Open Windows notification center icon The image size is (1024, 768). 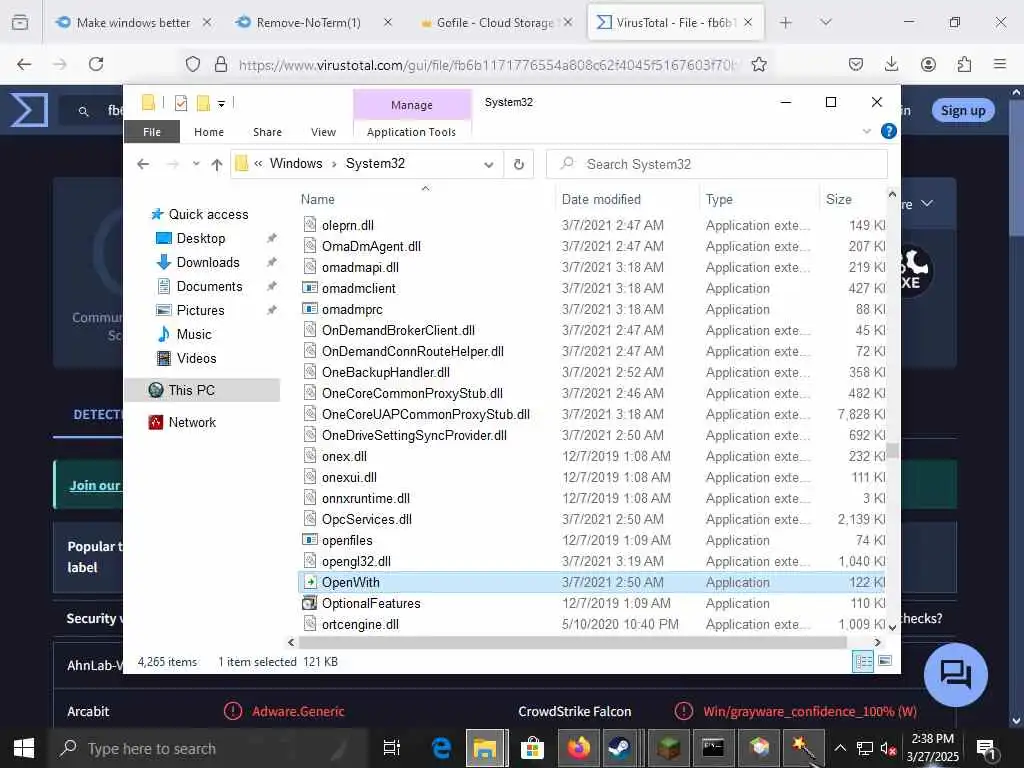coord(985,748)
